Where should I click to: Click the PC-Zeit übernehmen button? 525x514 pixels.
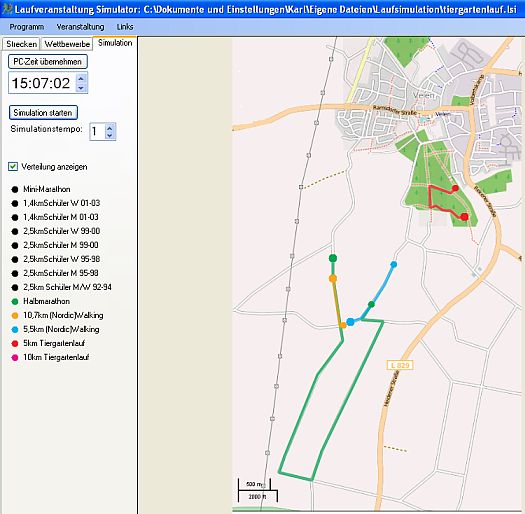pyautogui.click(x=48, y=62)
